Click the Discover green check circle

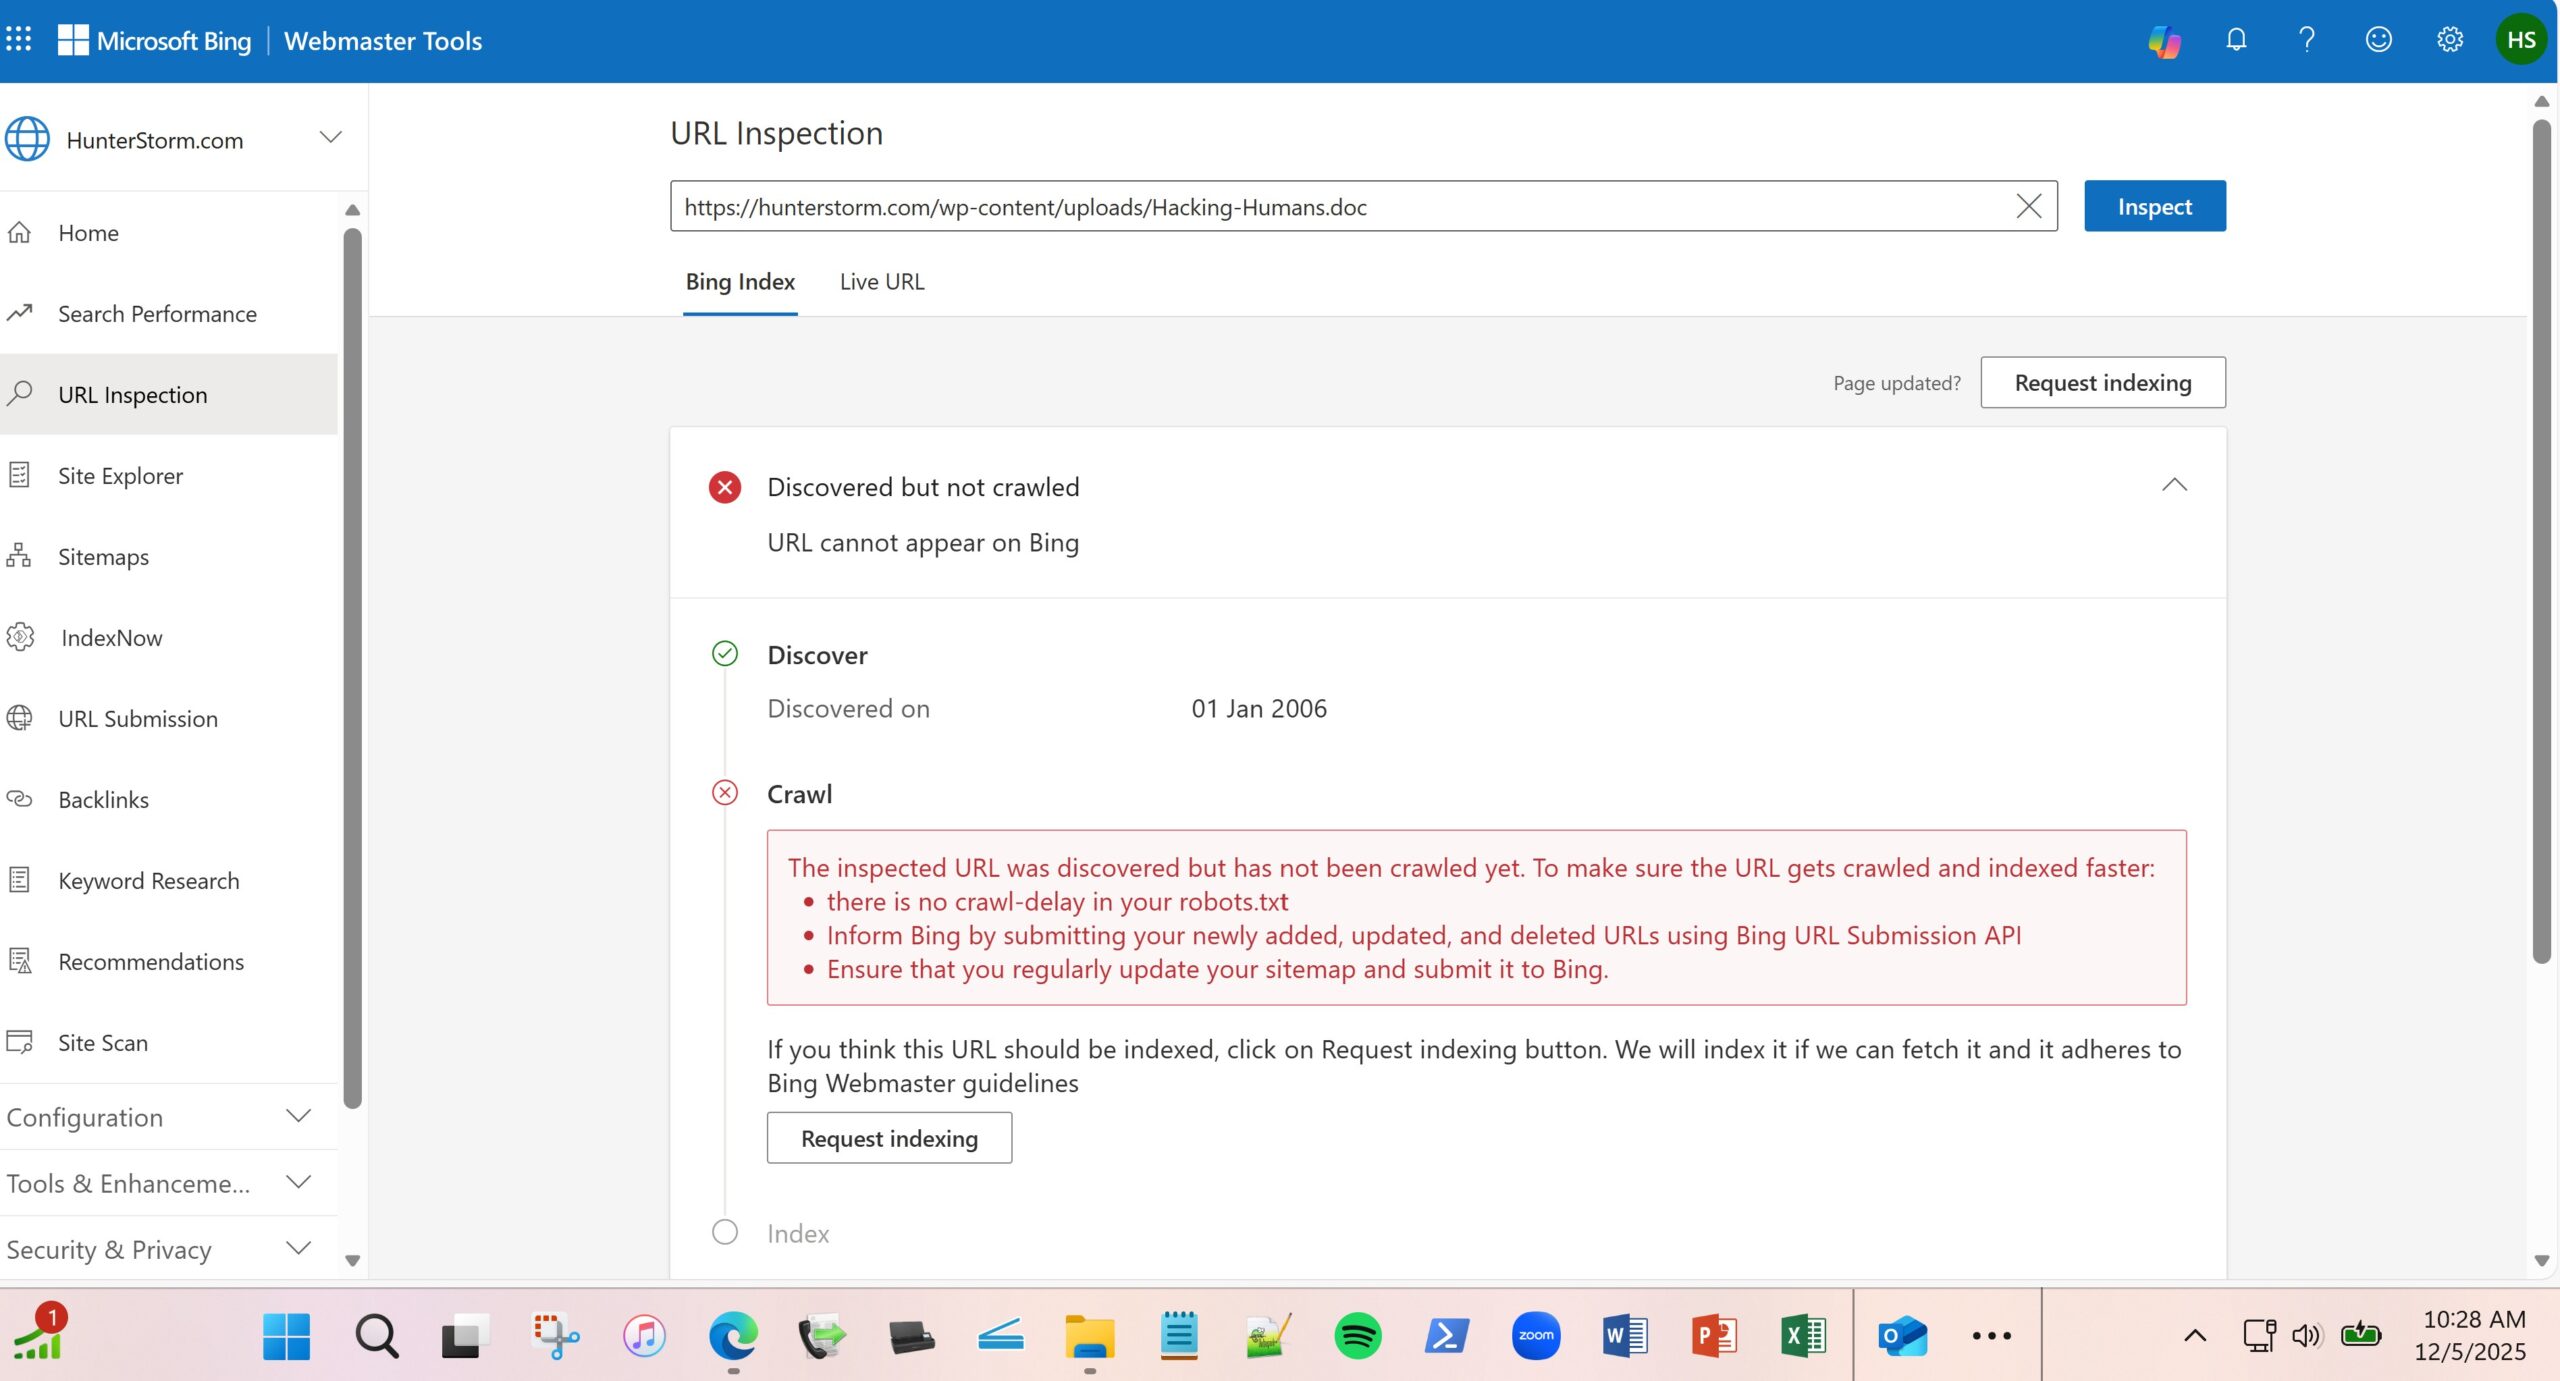[725, 654]
